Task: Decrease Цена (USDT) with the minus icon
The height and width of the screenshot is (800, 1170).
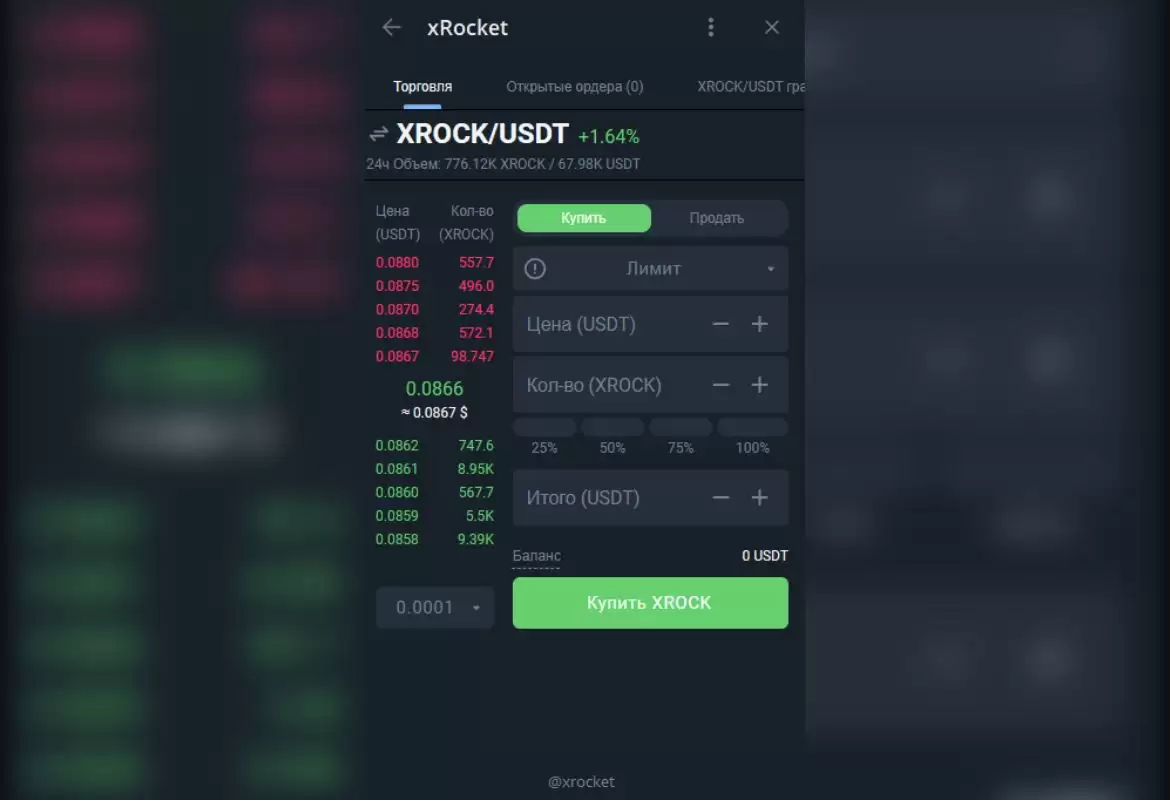Action: pos(720,324)
